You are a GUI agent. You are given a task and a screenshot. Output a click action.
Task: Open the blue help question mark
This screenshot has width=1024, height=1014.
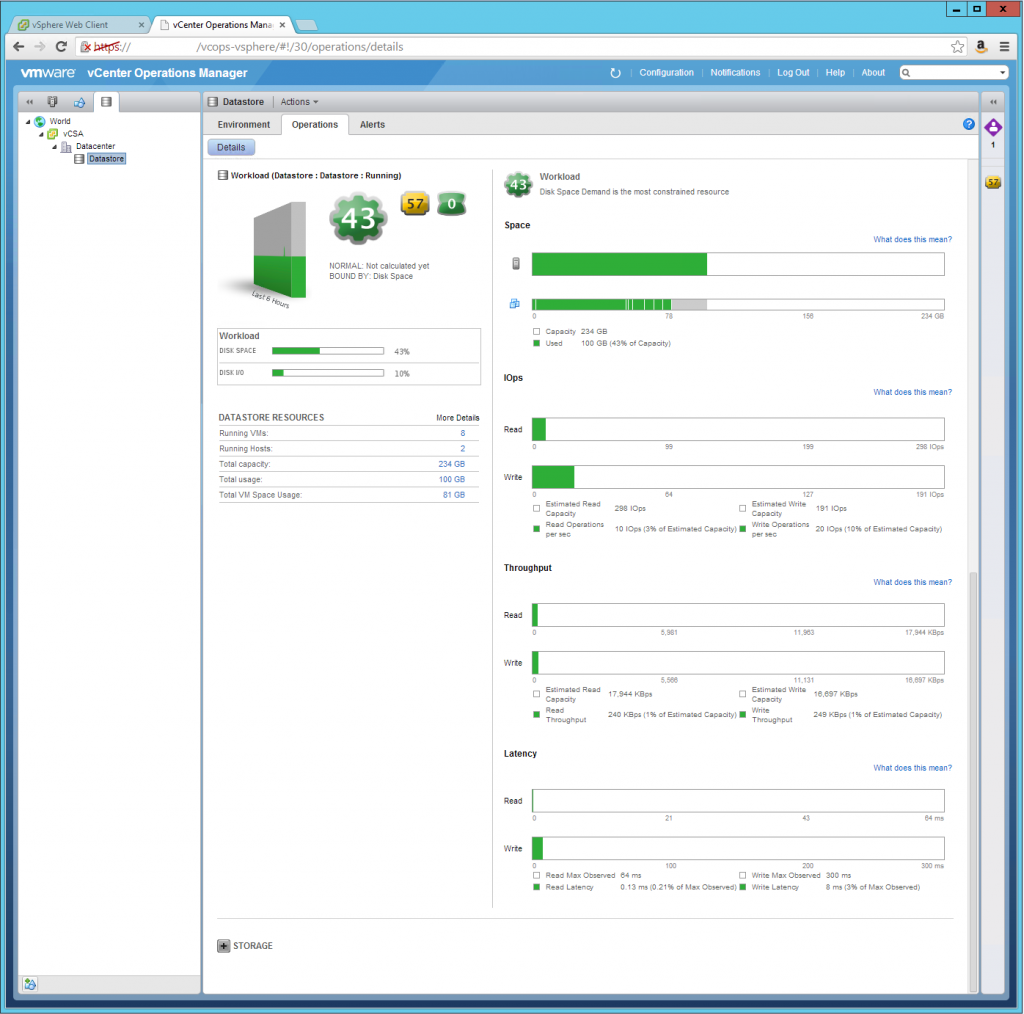pos(969,124)
